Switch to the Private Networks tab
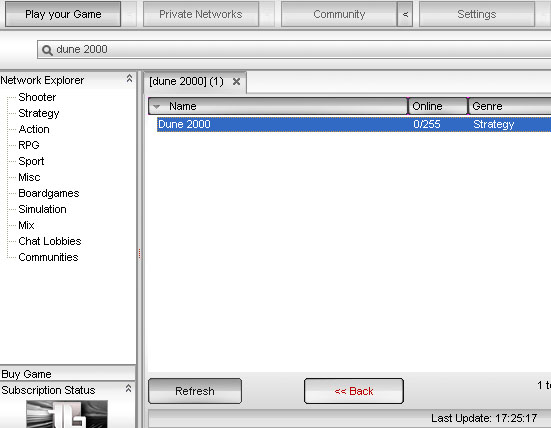The image size is (551, 428). [201, 14]
